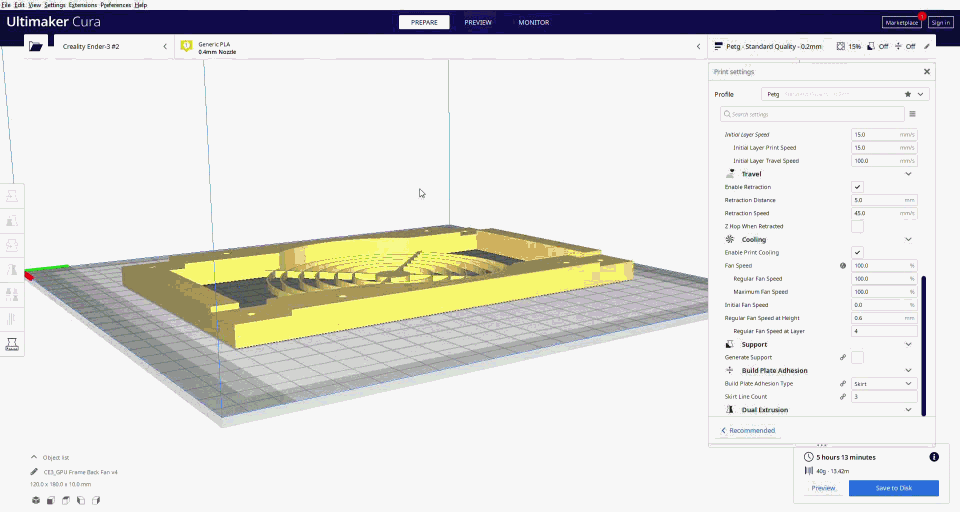
Task: Click the Marketplace button
Action: [x=902, y=23]
